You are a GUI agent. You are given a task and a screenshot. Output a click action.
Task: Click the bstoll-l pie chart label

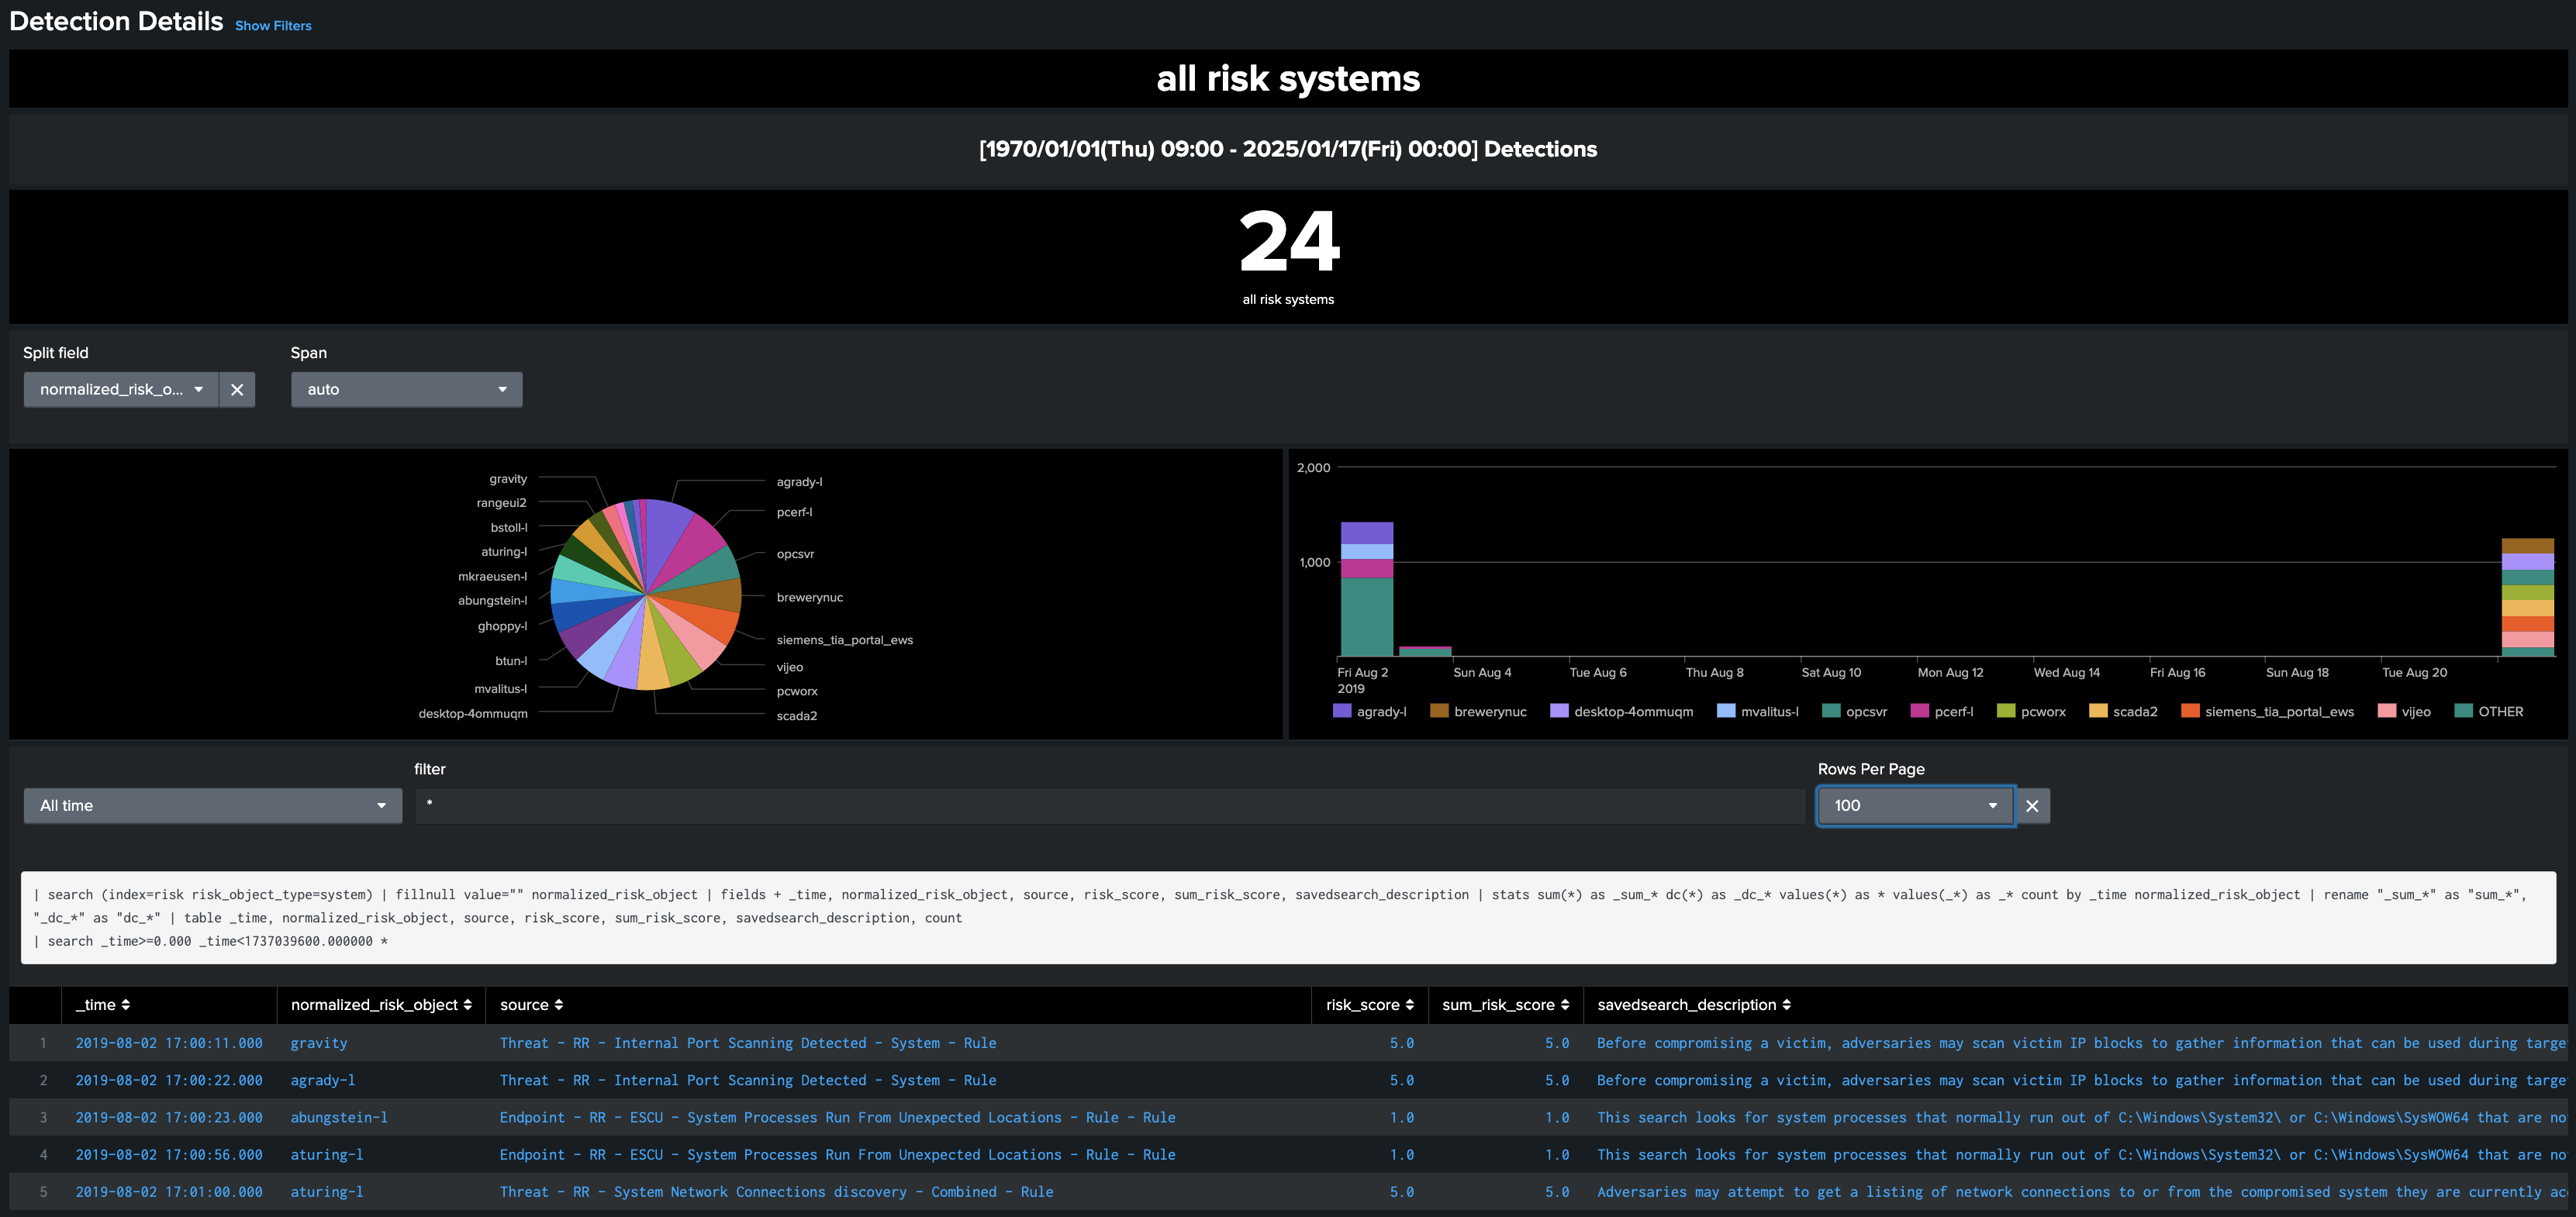(508, 528)
